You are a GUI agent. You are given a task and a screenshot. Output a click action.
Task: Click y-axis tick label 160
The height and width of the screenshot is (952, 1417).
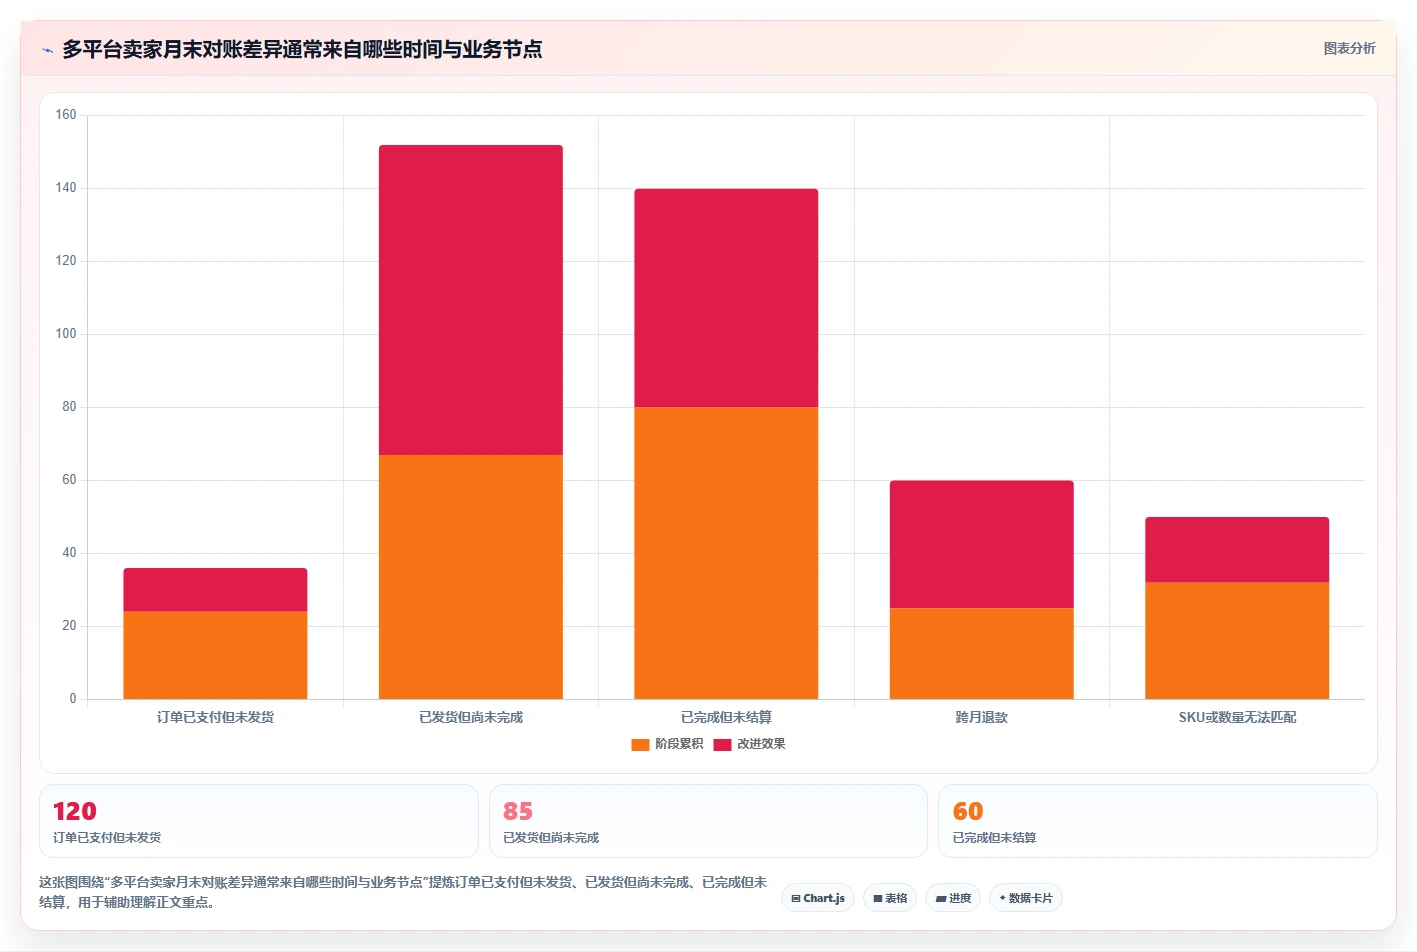tap(66, 115)
